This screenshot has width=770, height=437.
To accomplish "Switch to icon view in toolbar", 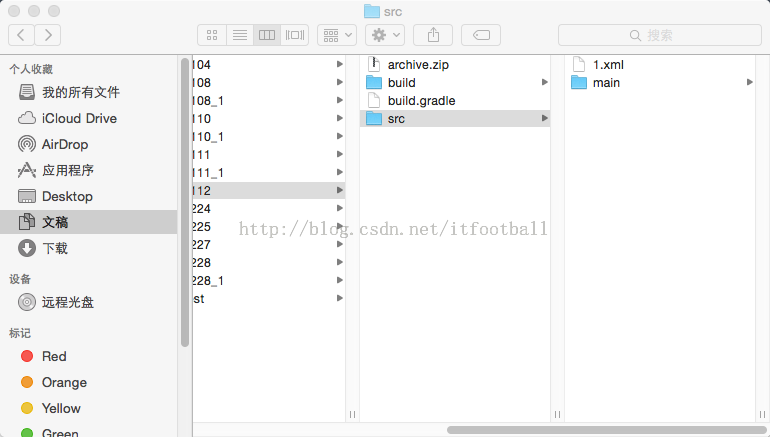I will 211,35.
